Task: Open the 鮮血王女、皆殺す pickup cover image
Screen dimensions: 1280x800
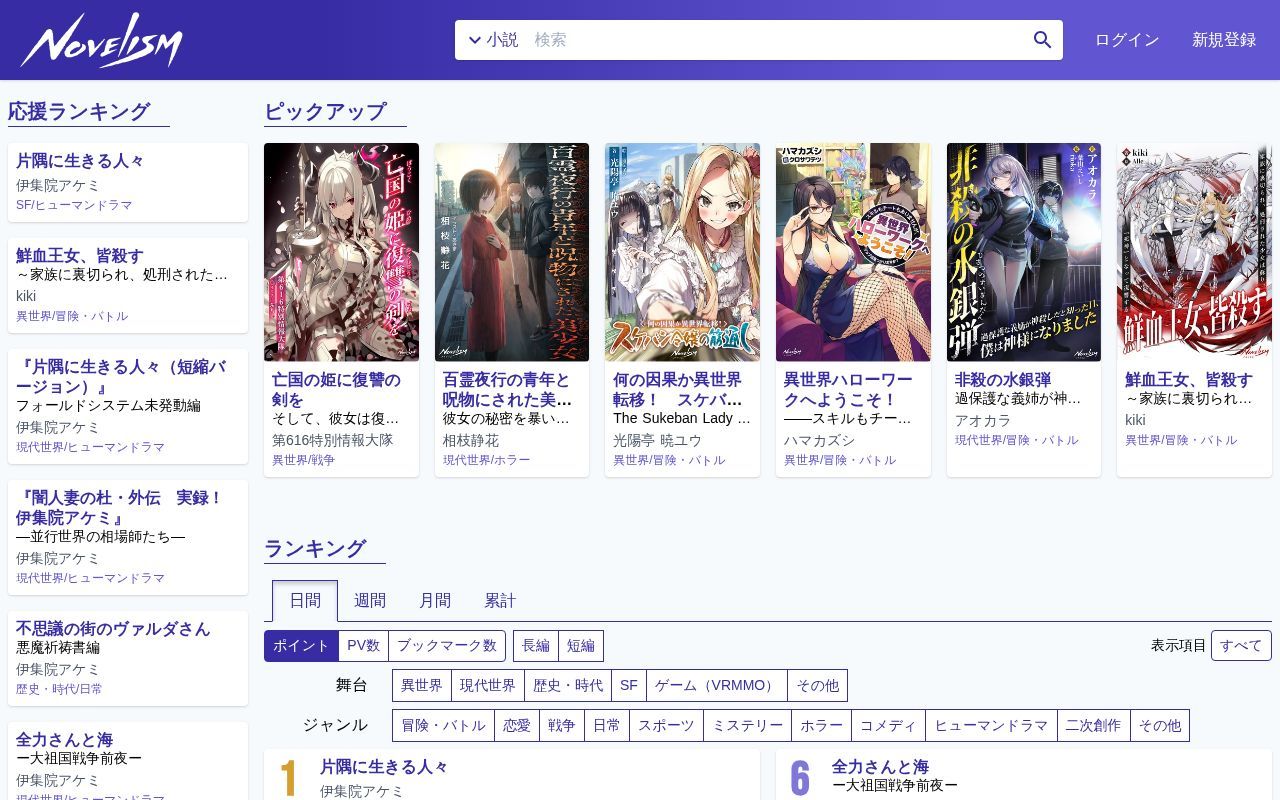Action: click(1194, 252)
